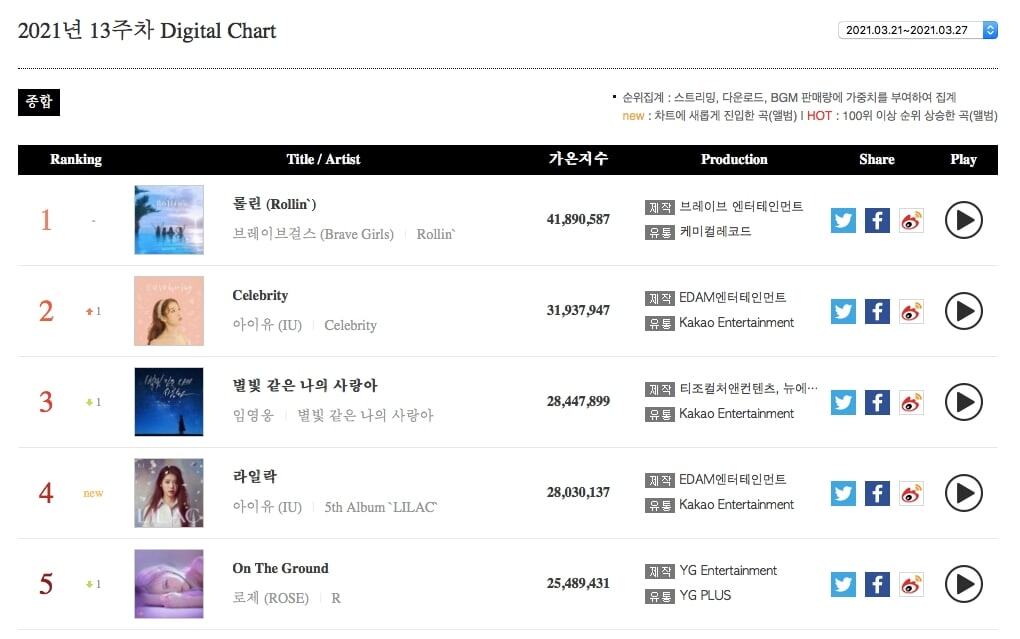
Task: Open Rollin' album cover thumbnail
Action: pyautogui.click(x=169, y=220)
